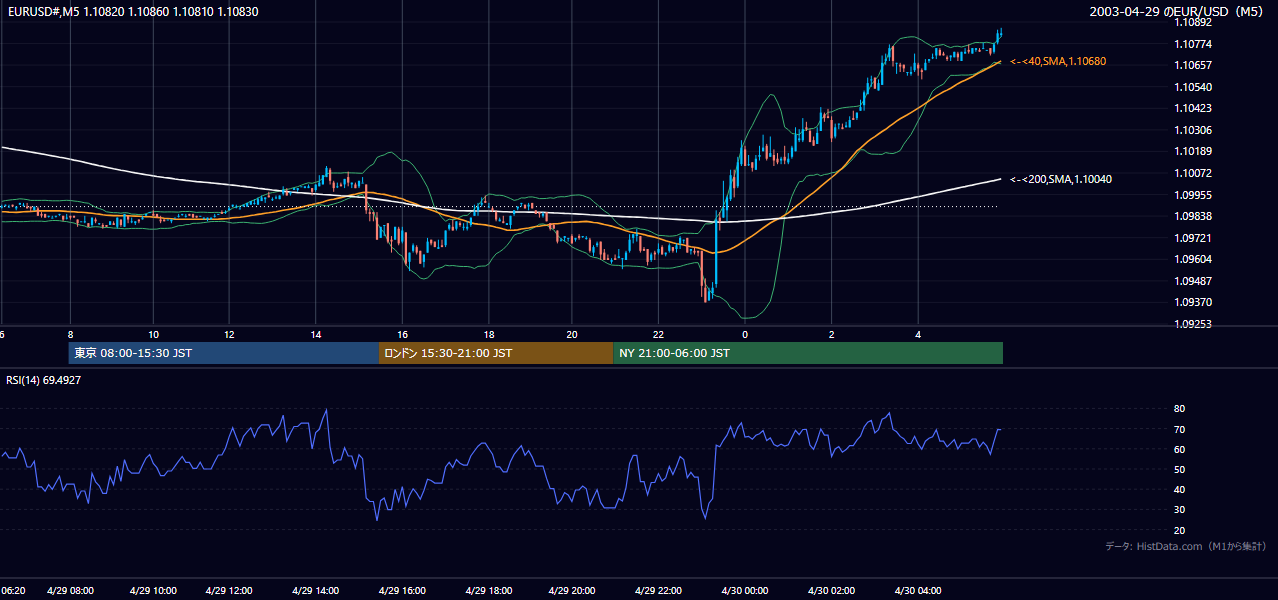The image size is (1278, 600).
Task: Click the ロンドン 15:30-21:00 JST session bar
Action: tap(496, 353)
